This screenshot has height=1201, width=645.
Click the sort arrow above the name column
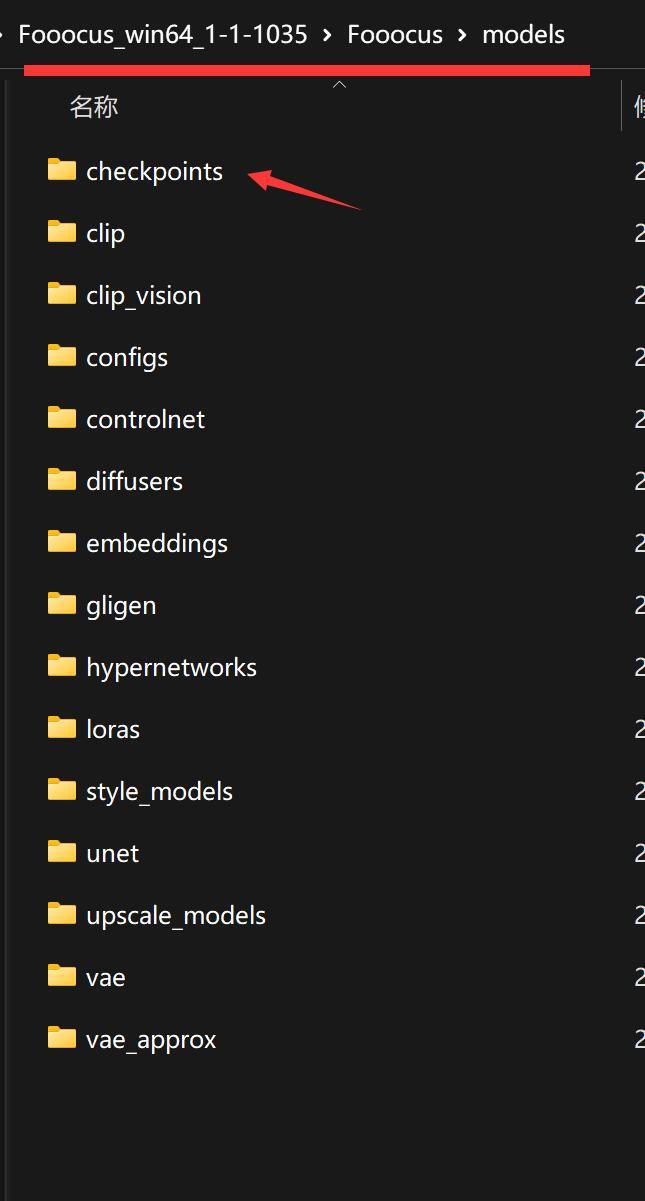(339, 85)
